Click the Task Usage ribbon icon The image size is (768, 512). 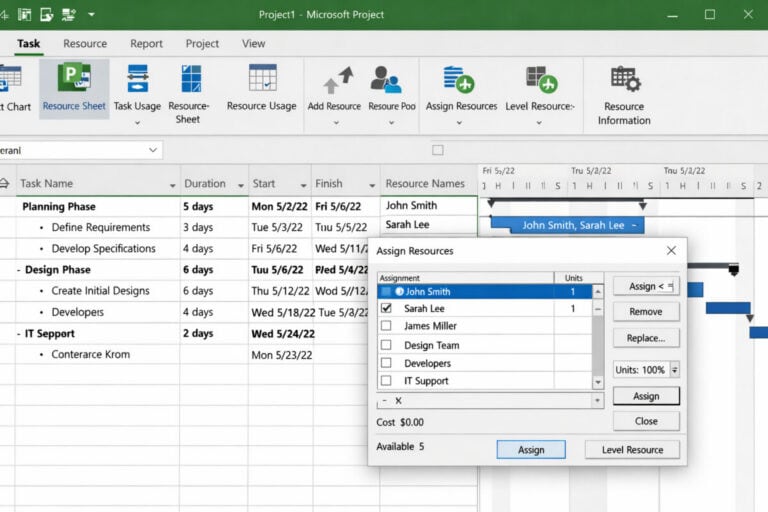click(138, 78)
